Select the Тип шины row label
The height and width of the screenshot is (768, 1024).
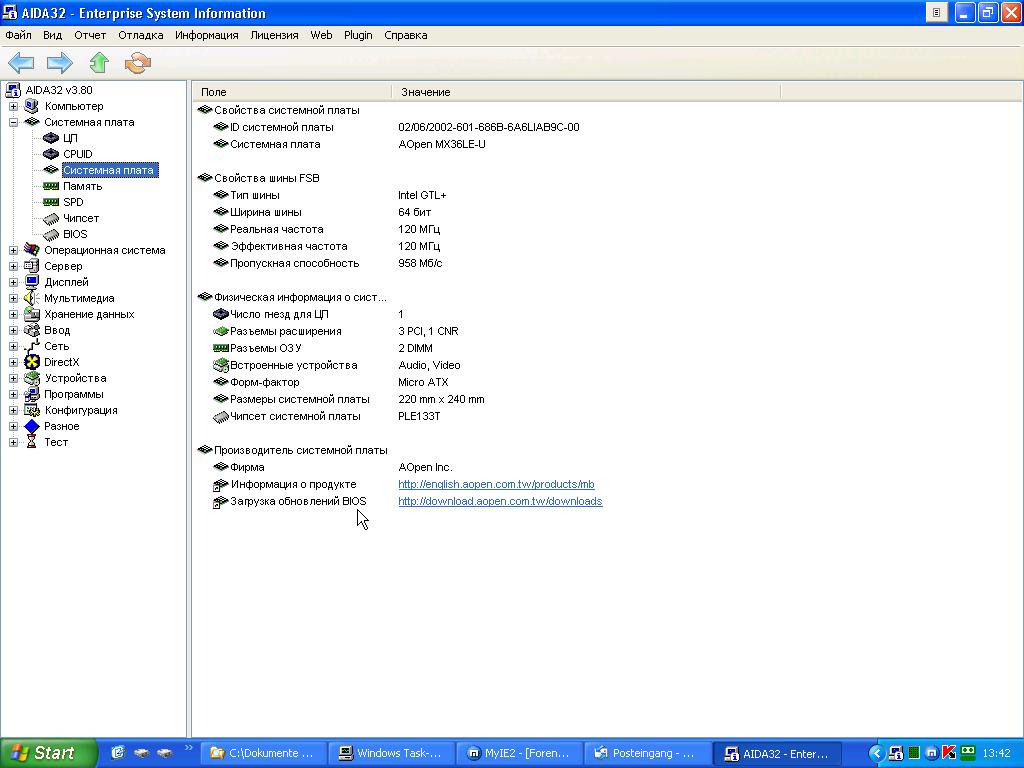(255, 195)
